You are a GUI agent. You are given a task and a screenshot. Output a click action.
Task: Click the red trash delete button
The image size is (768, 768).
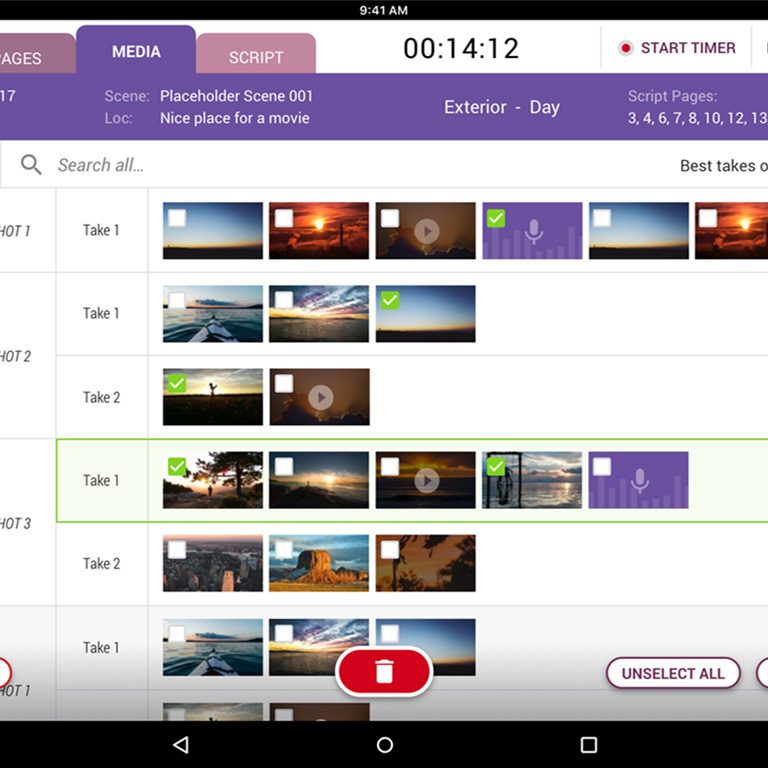tap(384, 672)
